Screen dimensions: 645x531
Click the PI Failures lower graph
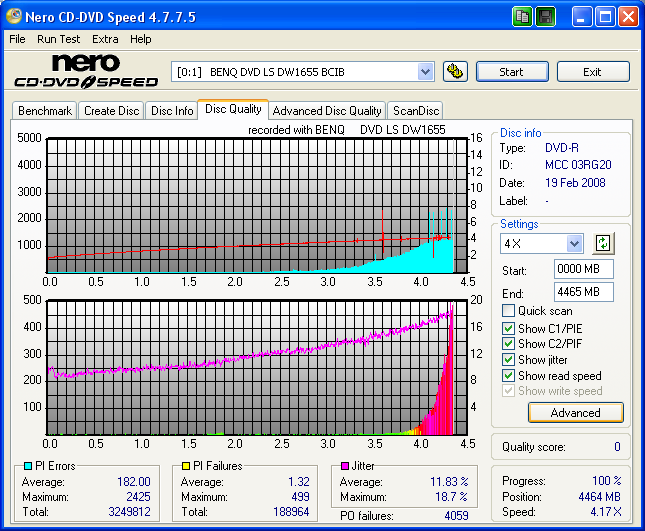pyautogui.click(x=258, y=367)
